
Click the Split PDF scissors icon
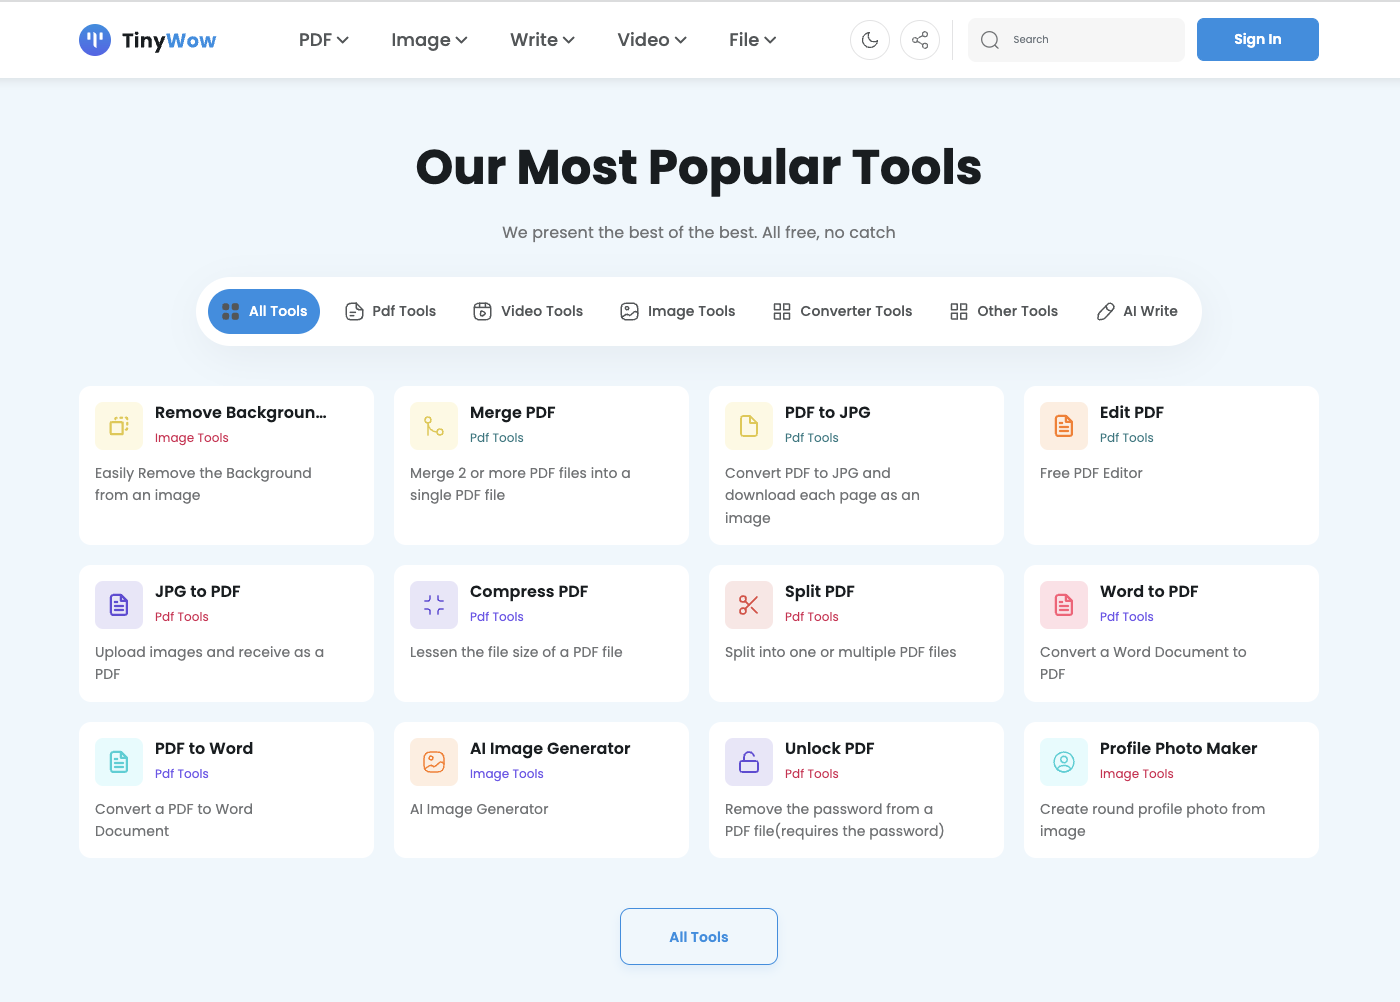pyautogui.click(x=749, y=605)
